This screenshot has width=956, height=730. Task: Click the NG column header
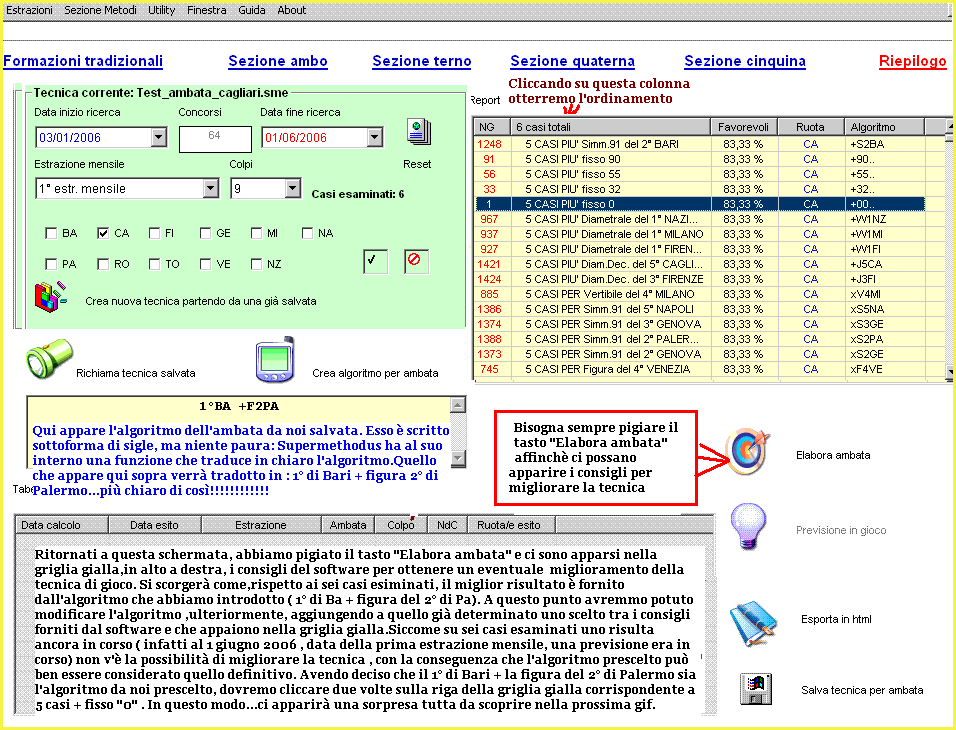[x=491, y=127]
